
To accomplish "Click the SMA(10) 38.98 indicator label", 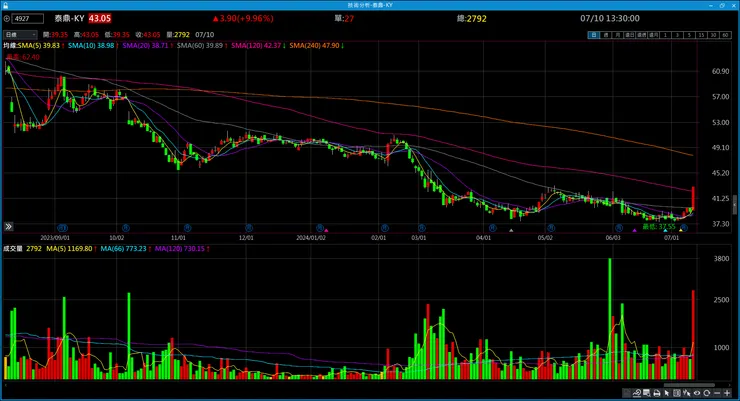I will point(93,46).
